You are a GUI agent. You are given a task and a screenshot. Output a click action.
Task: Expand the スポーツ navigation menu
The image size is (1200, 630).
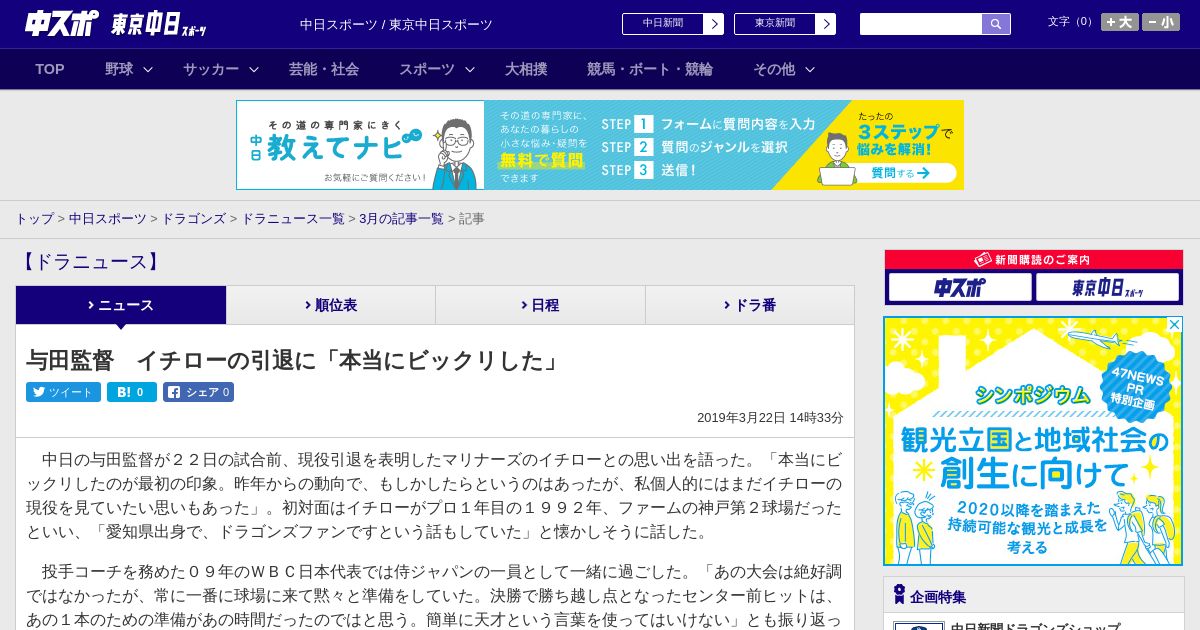[437, 69]
